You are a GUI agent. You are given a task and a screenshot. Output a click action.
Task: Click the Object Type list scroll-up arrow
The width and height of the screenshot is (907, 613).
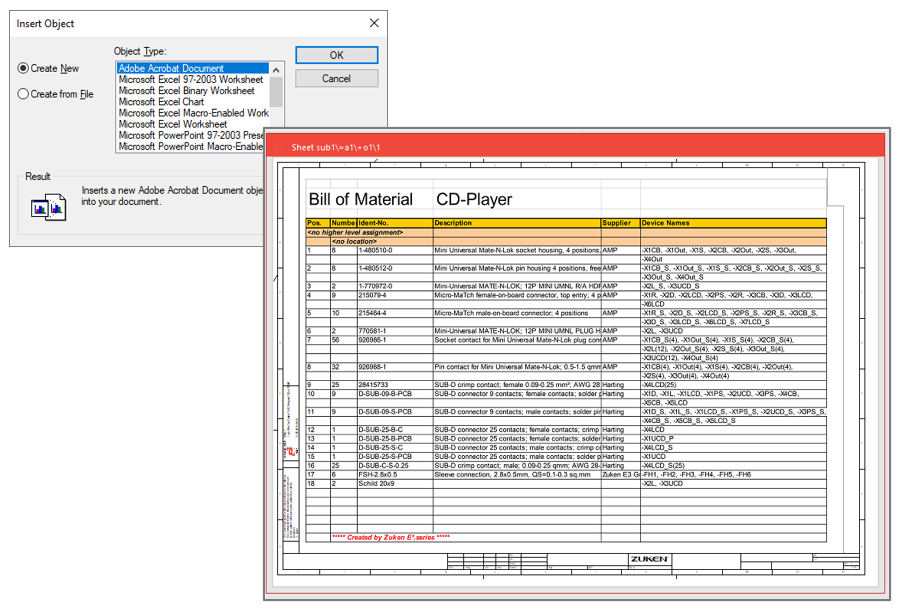point(277,68)
